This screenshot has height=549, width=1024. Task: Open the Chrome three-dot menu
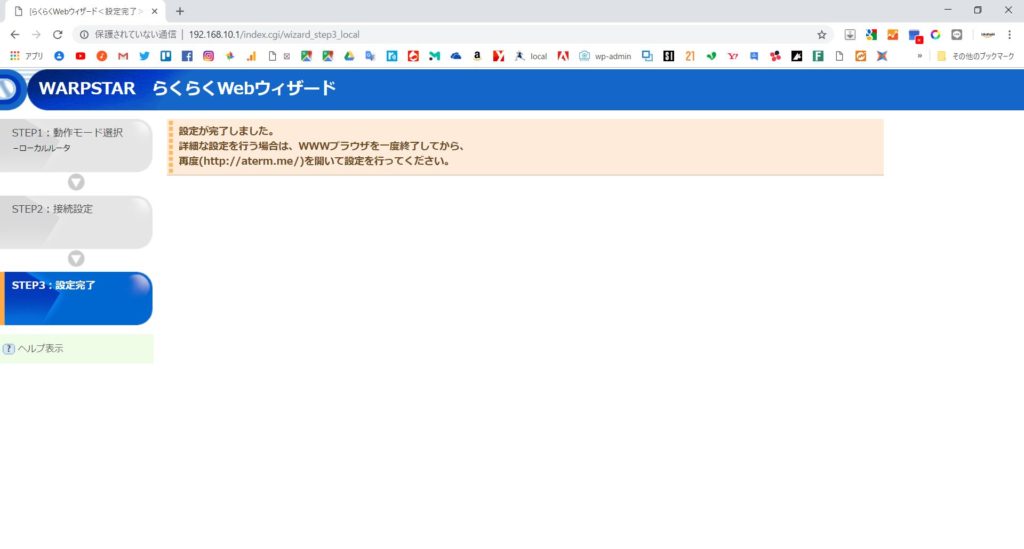[x=1010, y=34]
